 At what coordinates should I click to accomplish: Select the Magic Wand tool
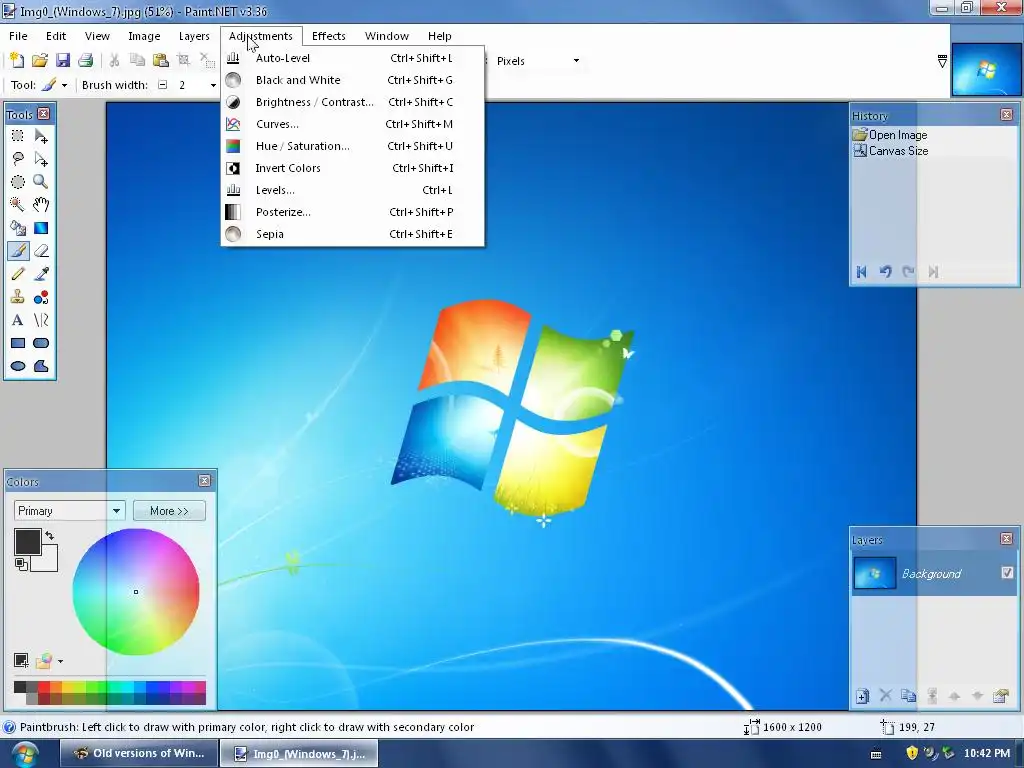[18, 204]
